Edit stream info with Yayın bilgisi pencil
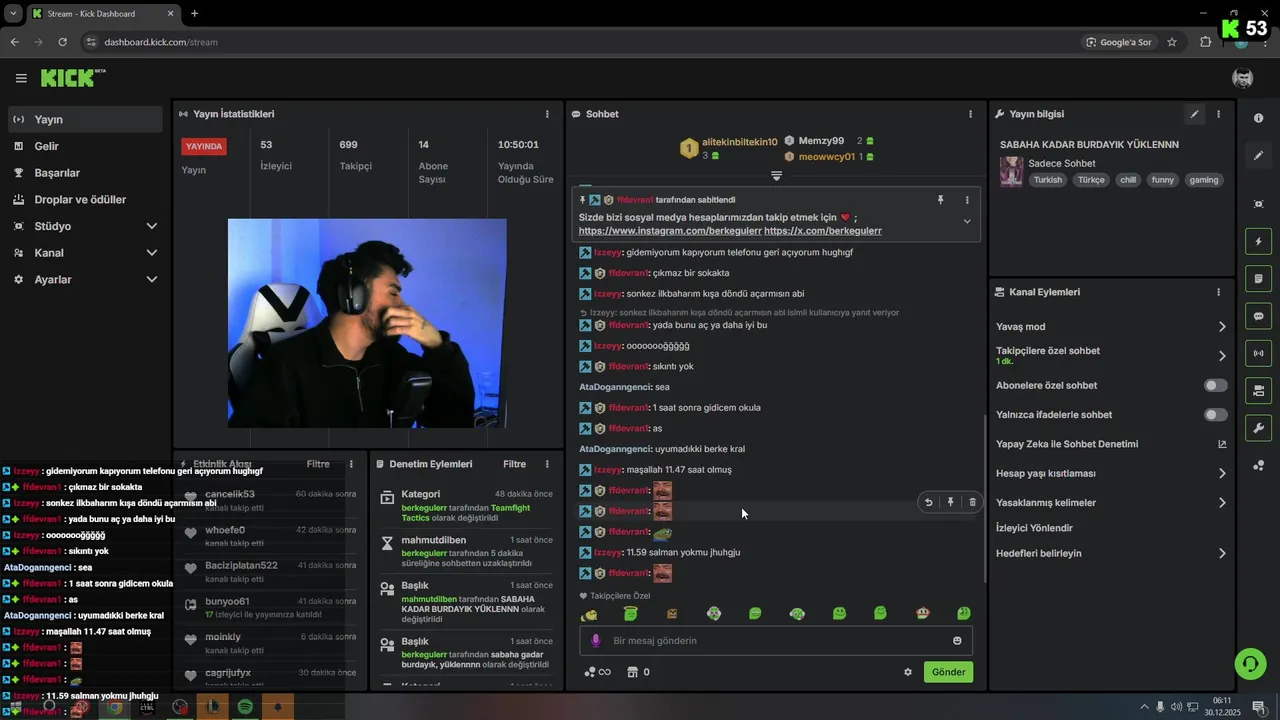Screen dimensions: 1280x720 pyautogui.click(x=1194, y=114)
